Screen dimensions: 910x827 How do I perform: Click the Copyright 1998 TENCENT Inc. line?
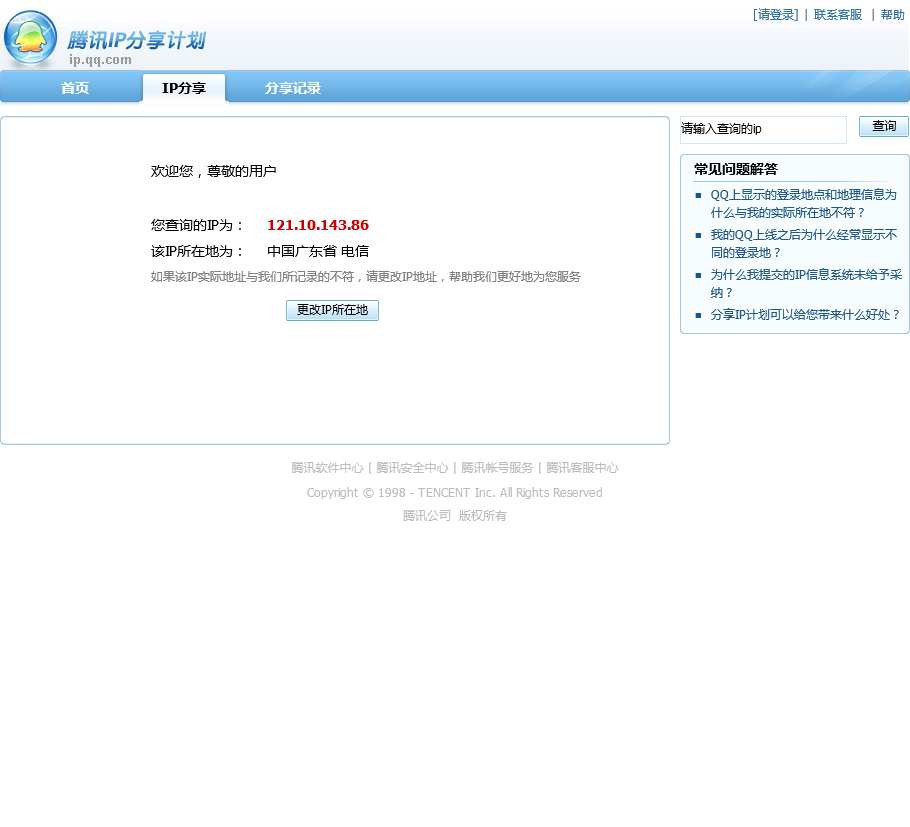(454, 493)
